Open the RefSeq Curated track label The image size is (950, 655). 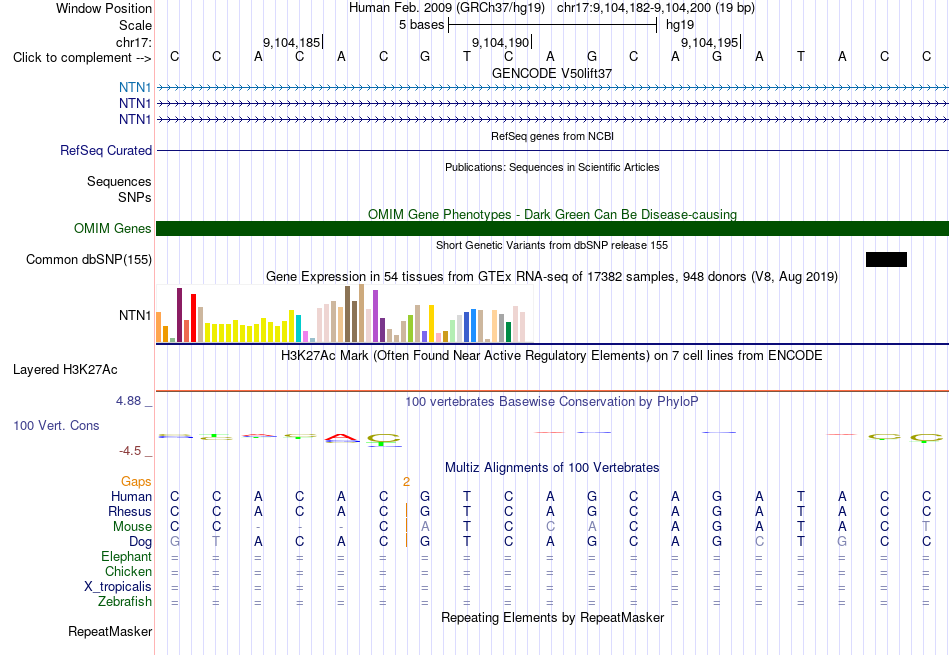click(x=106, y=150)
